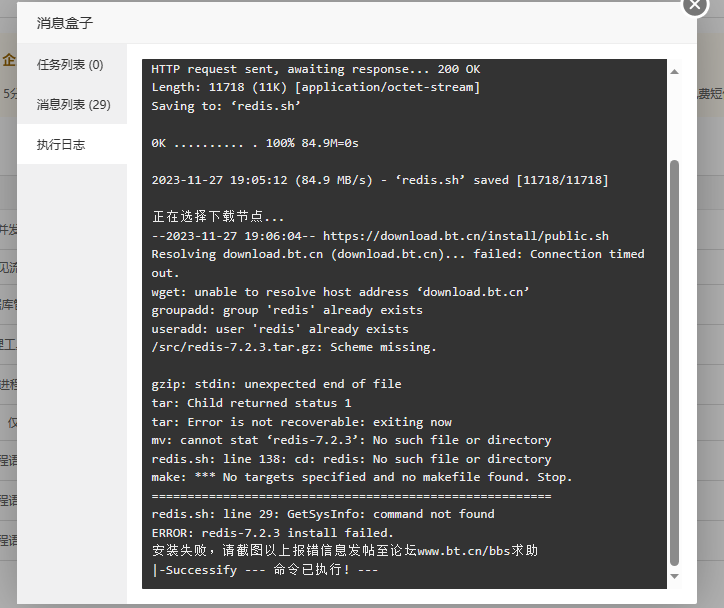This screenshot has height=608, width=724.
Task: Switch to the 消息列表 (29) tab
Action: pyautogui.click(x=73, y=105)
